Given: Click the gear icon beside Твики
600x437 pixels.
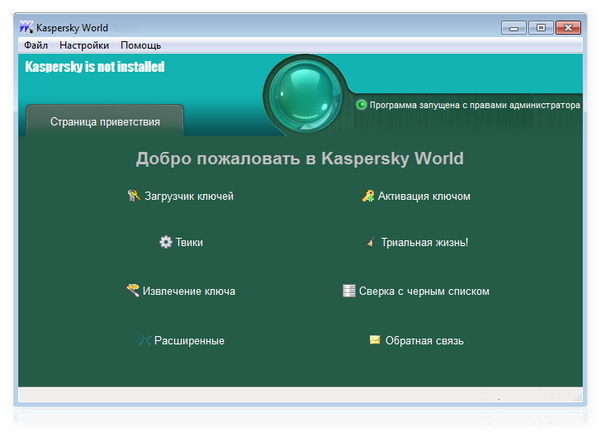Looking at the screenshot, I should pos(166,242).
